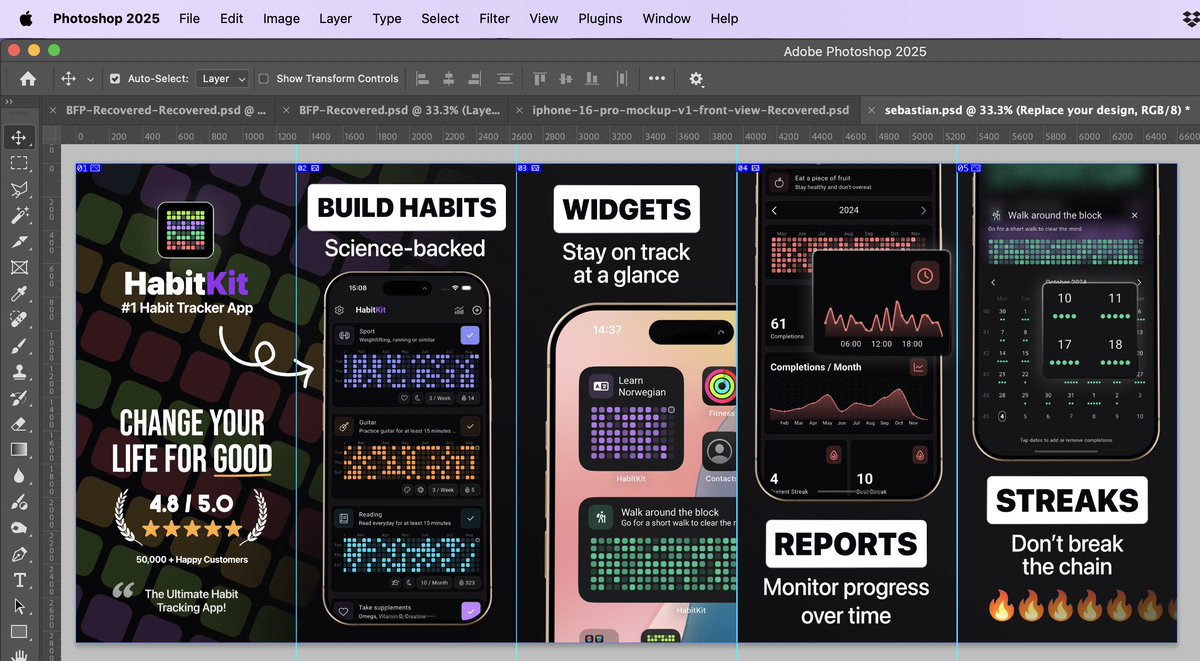Image resolution: width=1200 pixels, height=661 pixels.
Task: Select the Path Selection arrow tool
Action: (x=19, y=606)
